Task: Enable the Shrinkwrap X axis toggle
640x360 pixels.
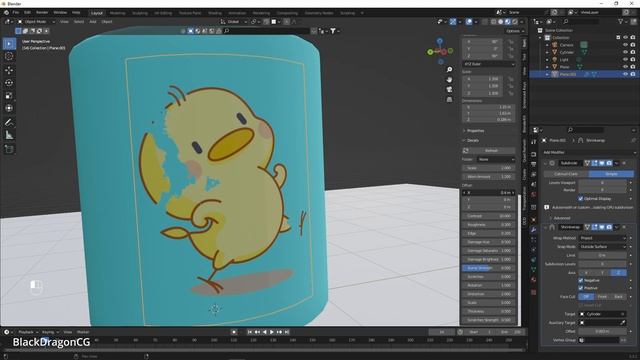Action: (586, 273)
